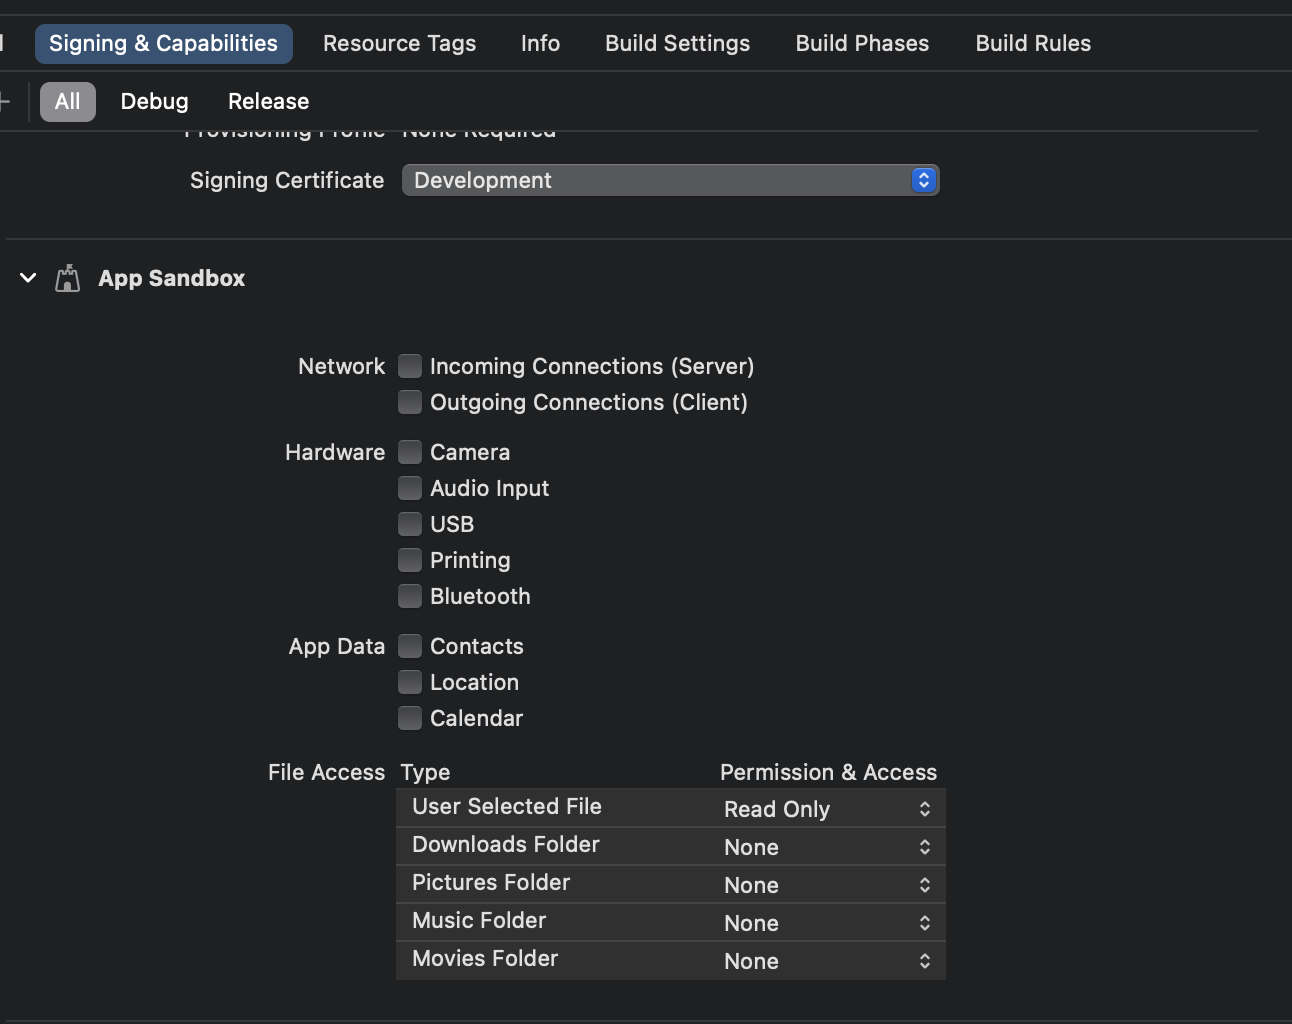The width and height of the screenshot is (1292, 1024).
Task: Click the App Sandbox section title
Action: point(172,279)
